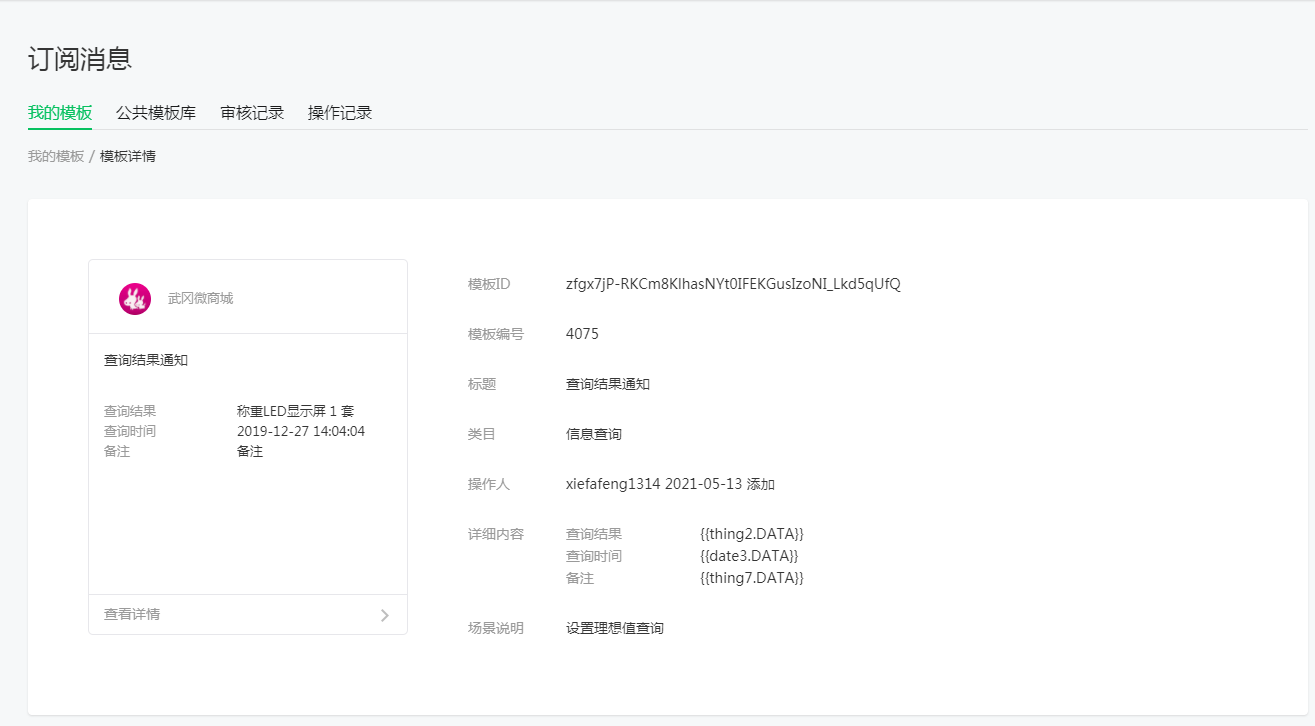1315x726 pixels.
Task: Click the 查询时间 label in preview card
Action: (130, 431)
